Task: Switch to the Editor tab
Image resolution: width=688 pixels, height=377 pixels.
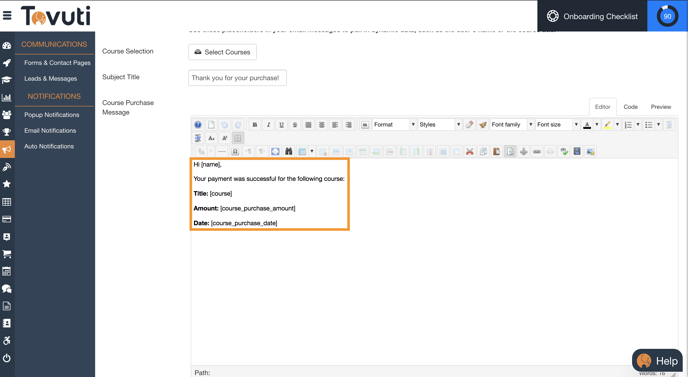Action: pyautogui.click(x=602, y=107)
